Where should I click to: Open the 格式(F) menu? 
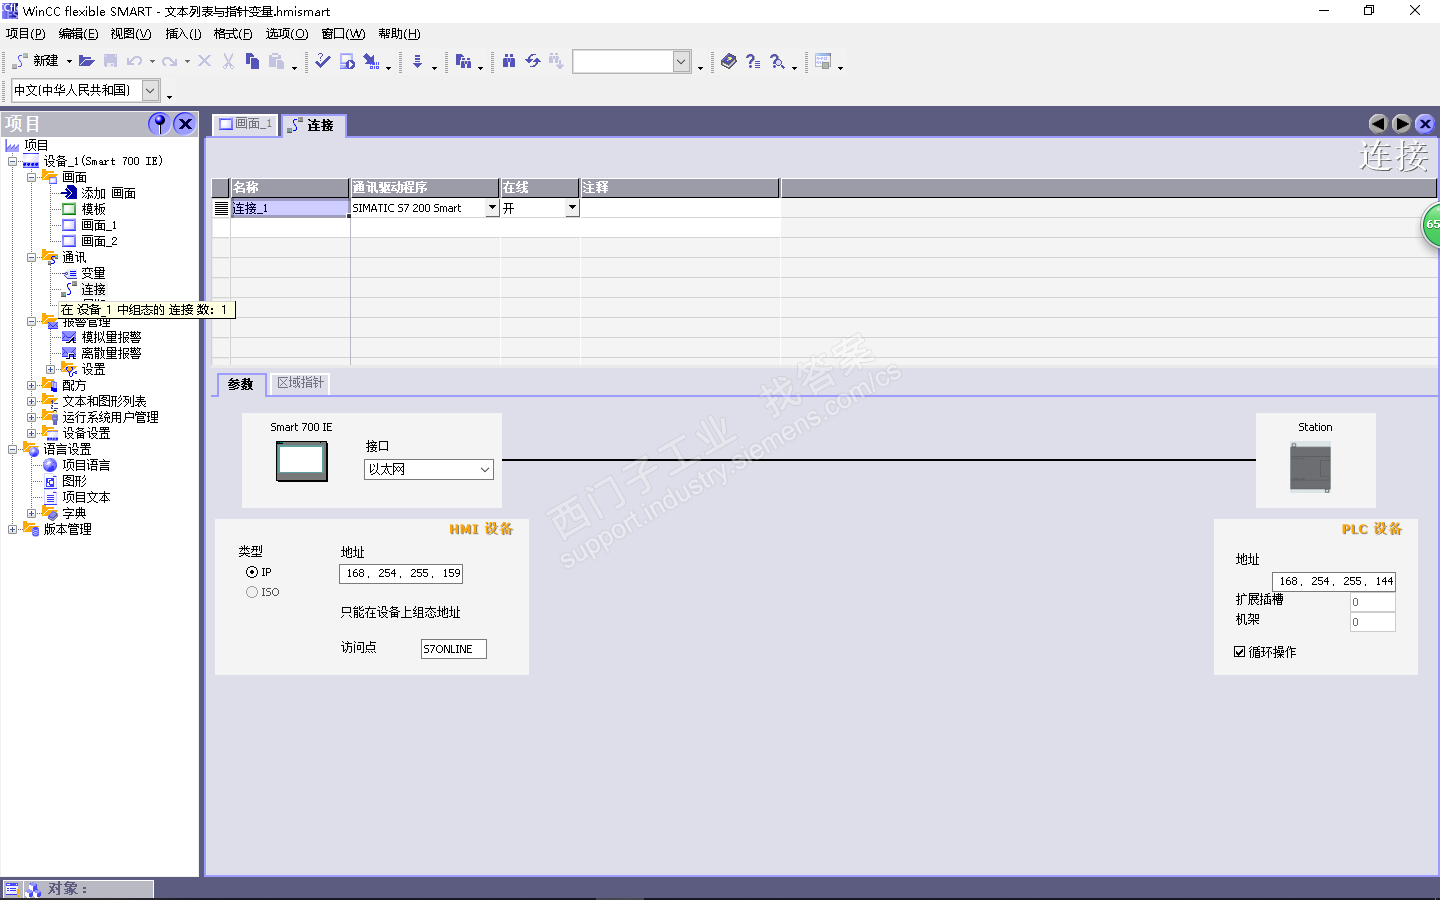(233, 34)
